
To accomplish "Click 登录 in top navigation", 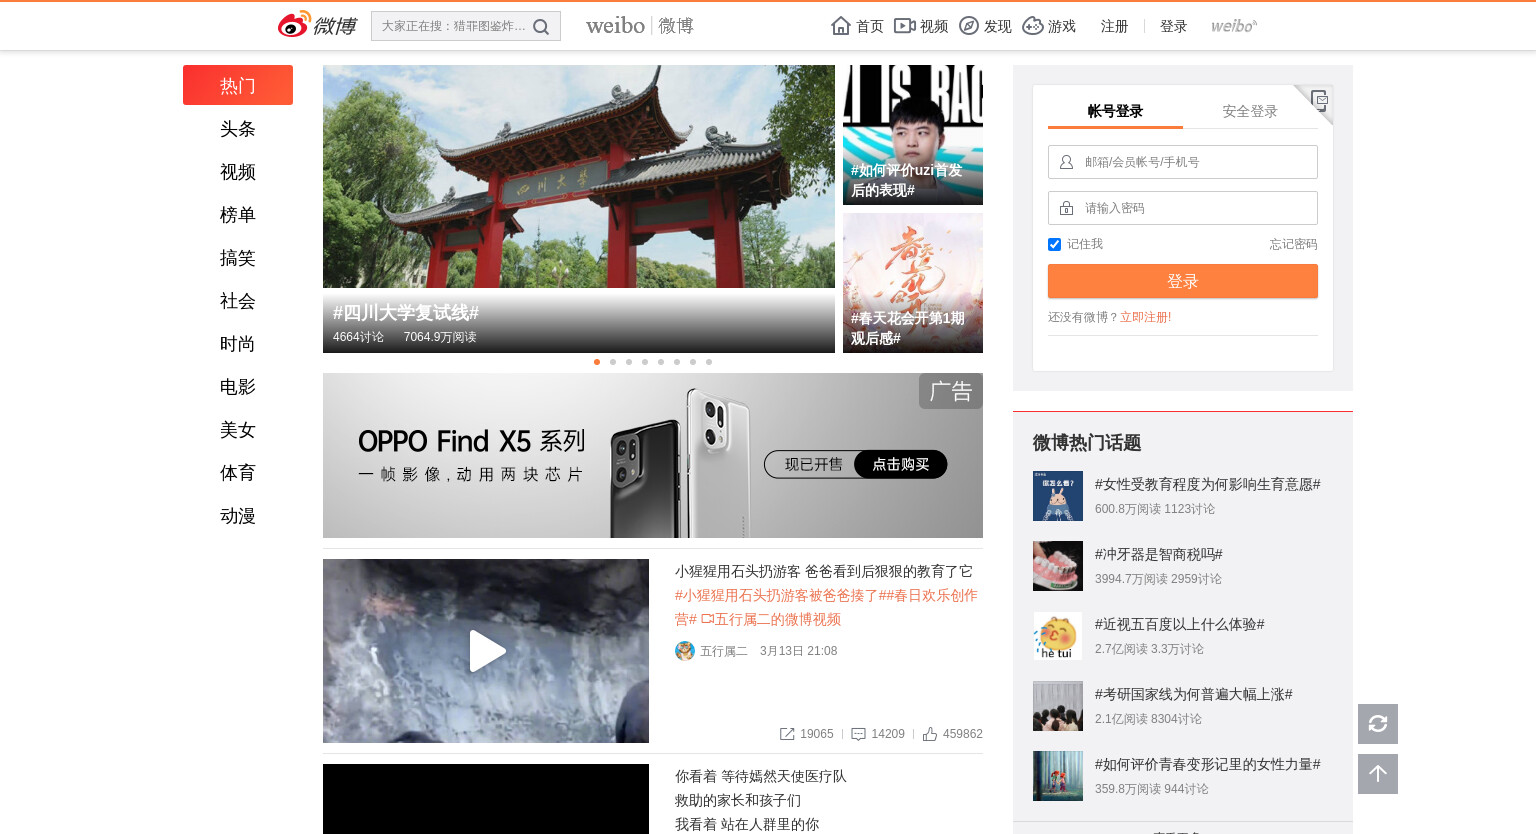I will [x=1173, y=26].
